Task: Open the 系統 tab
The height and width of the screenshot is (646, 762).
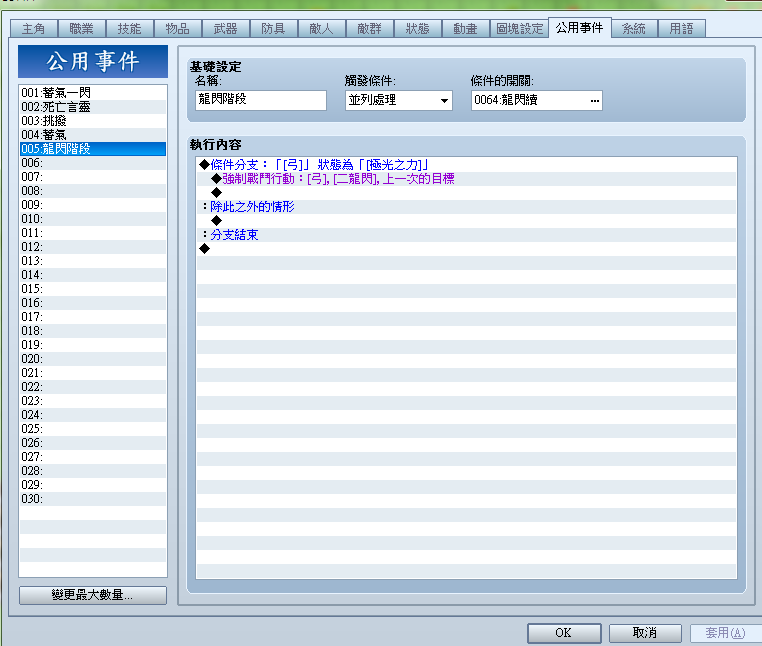Action: point(634,29)
